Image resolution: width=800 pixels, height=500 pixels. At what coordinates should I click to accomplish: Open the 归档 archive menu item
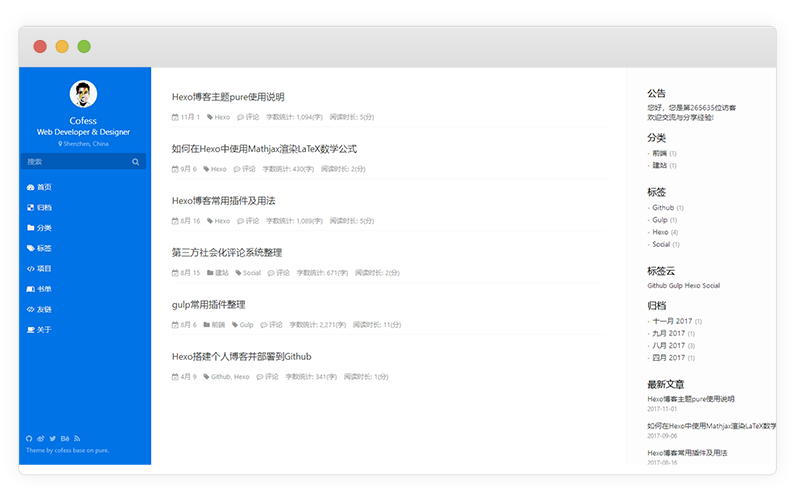point(39,208)
